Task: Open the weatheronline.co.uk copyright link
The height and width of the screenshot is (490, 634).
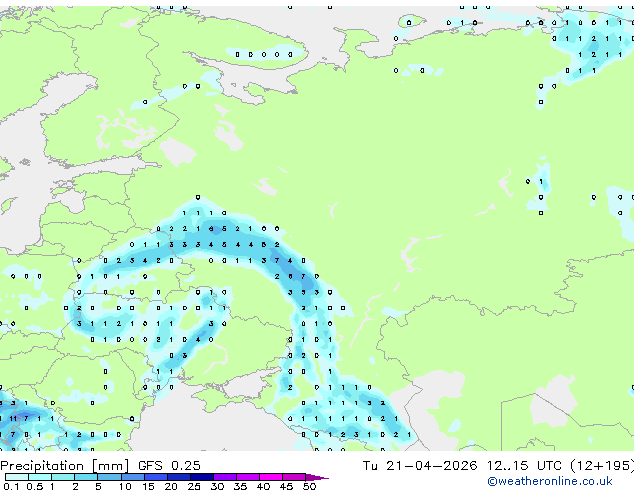Action: click(x=550, y=481)
